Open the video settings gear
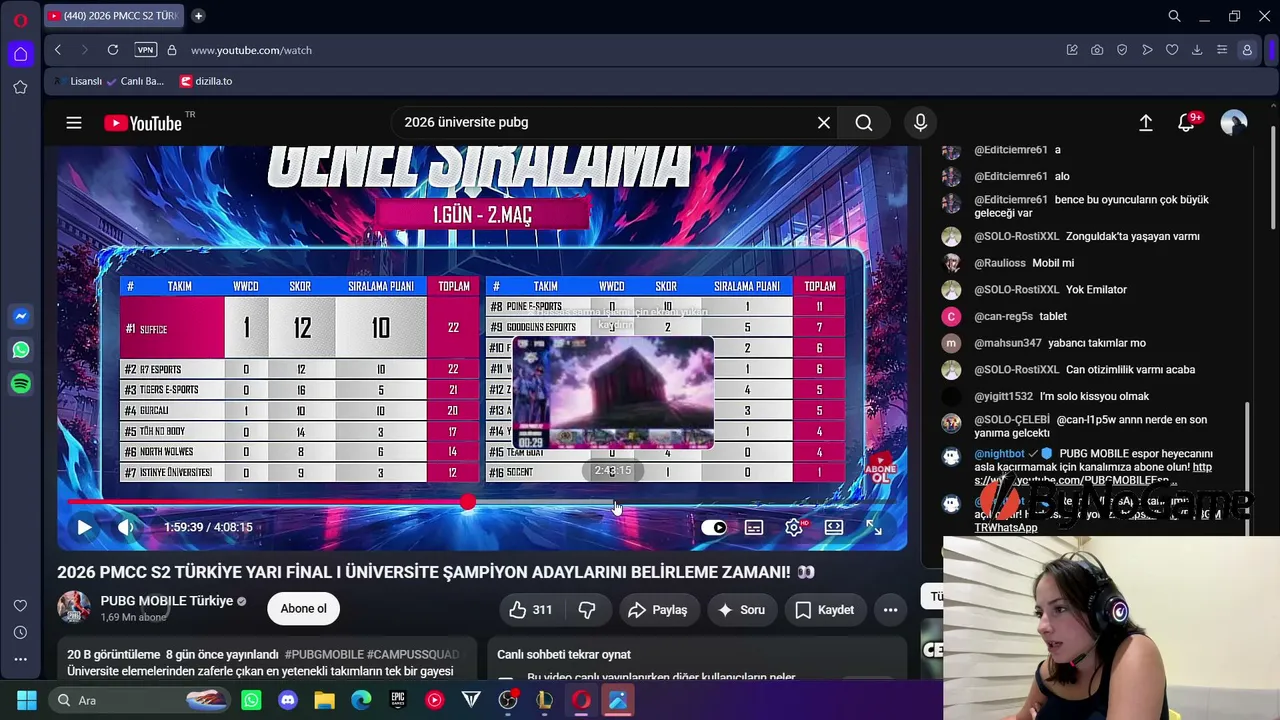Viewport: 1280px width, 720px height. point(794,527)
